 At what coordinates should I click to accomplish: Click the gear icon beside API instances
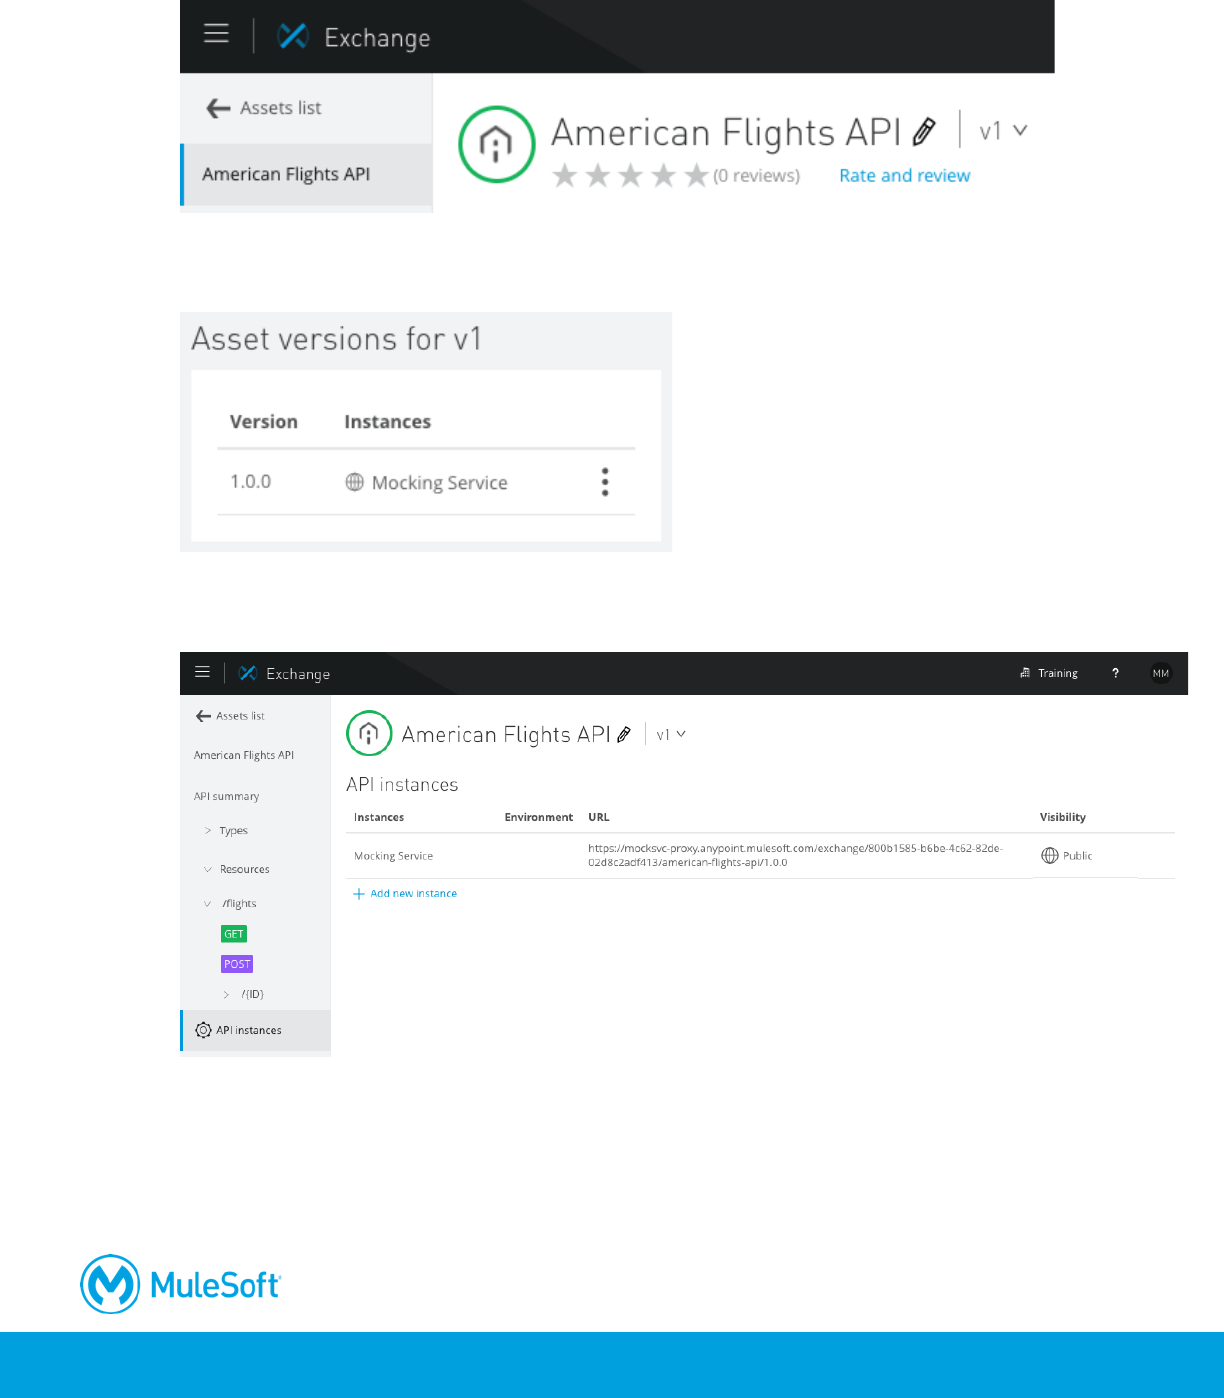pyautogui.click(x=203, y=1030)
